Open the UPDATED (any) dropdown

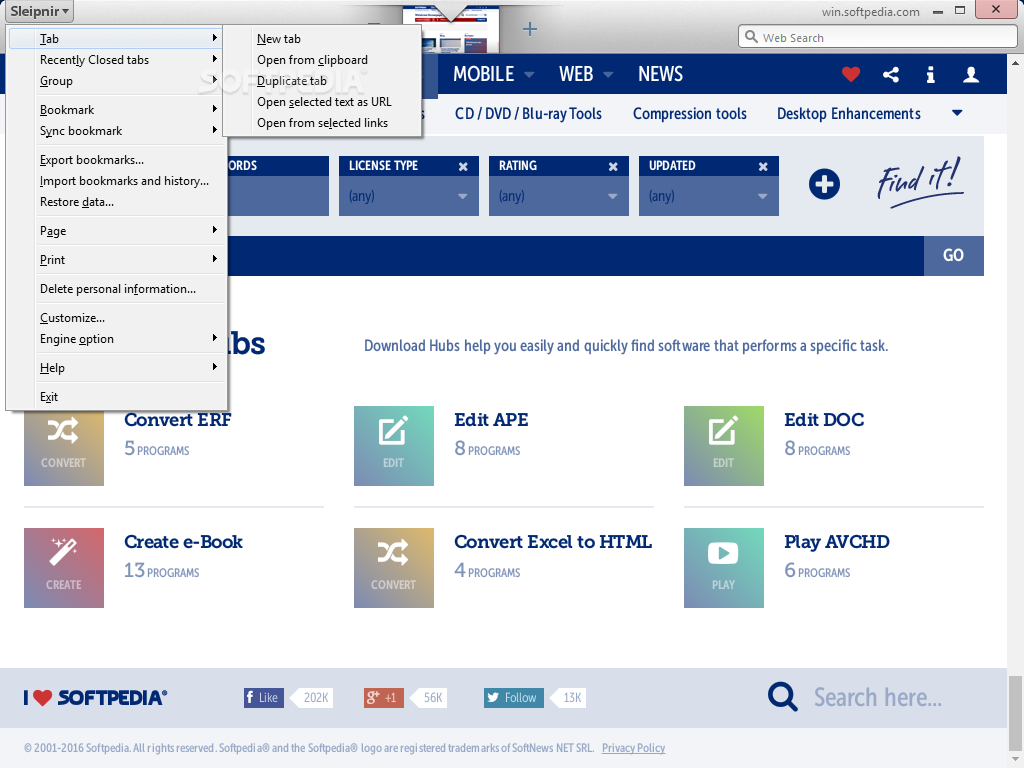pyautogui.click(x=709, y=196)
